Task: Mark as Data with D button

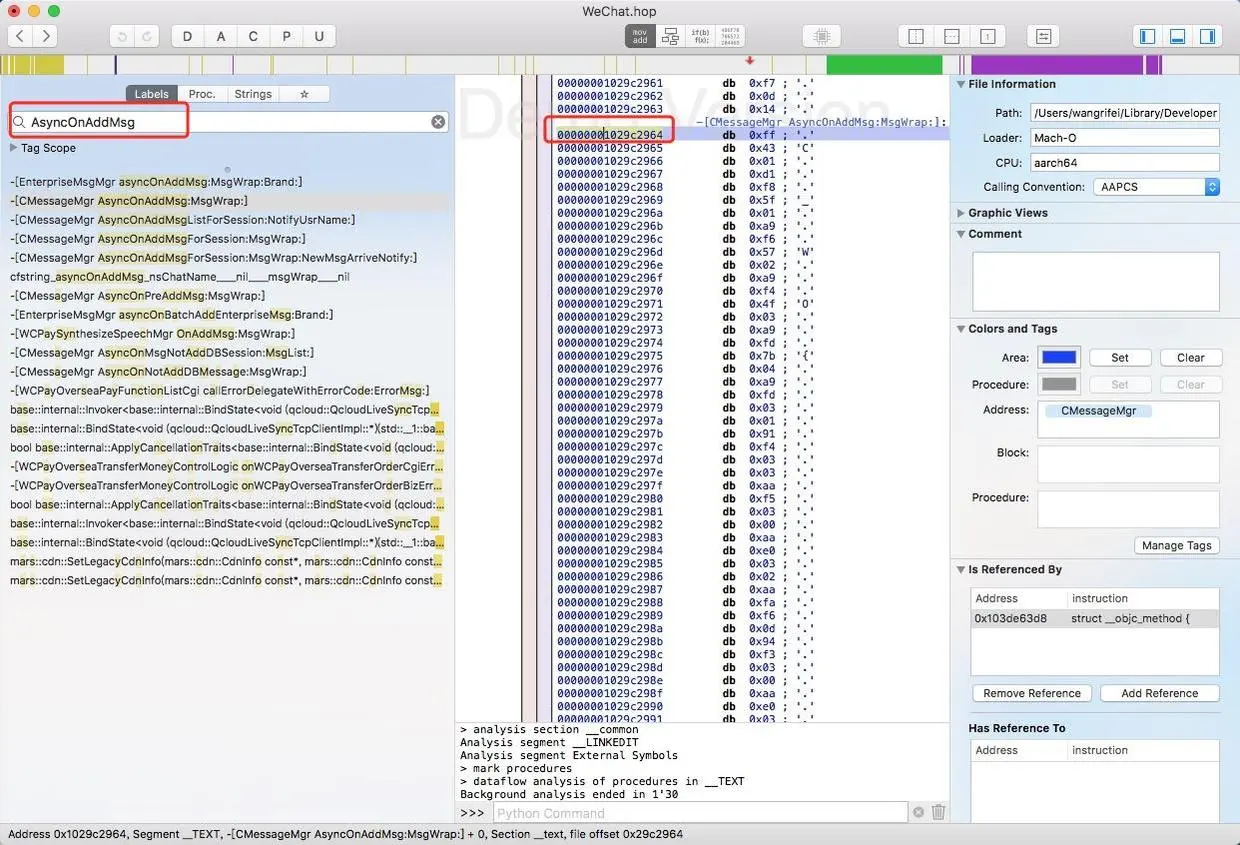Action: [x=188, y=36]
